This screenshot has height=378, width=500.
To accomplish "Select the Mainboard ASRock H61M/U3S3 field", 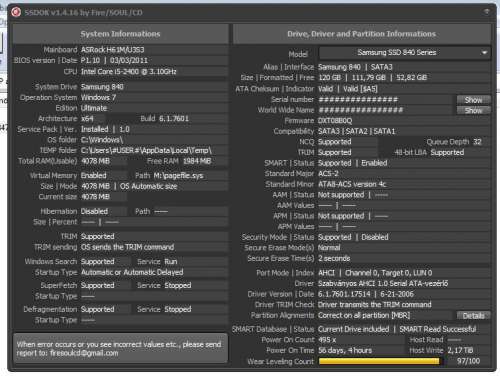I will (x=154, y=50).
